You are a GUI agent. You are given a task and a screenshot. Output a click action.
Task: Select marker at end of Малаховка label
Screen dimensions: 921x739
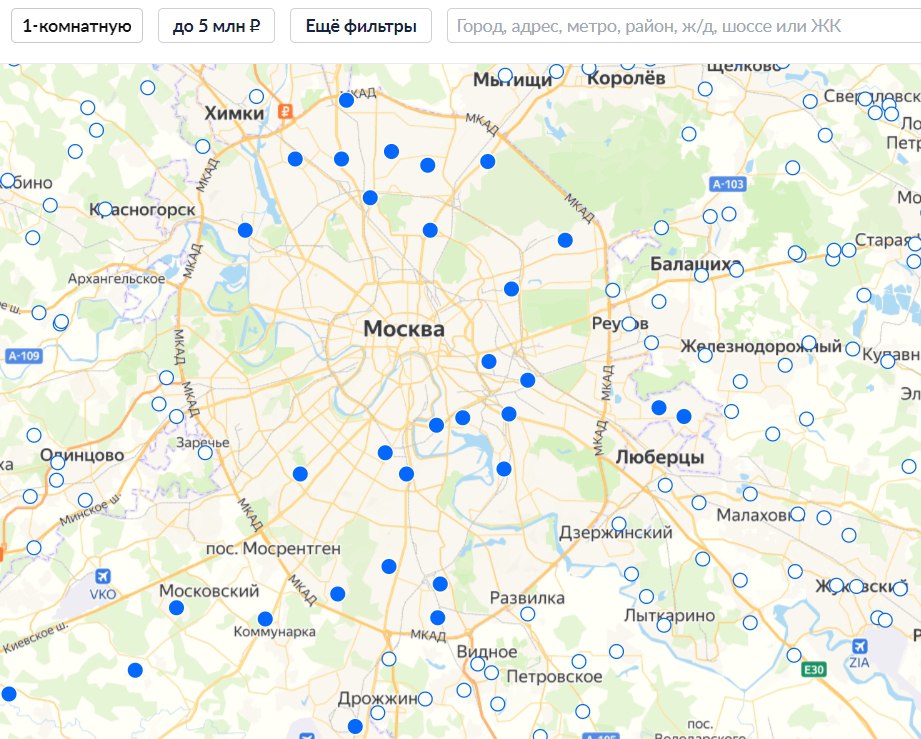click(x=797, y=514)
